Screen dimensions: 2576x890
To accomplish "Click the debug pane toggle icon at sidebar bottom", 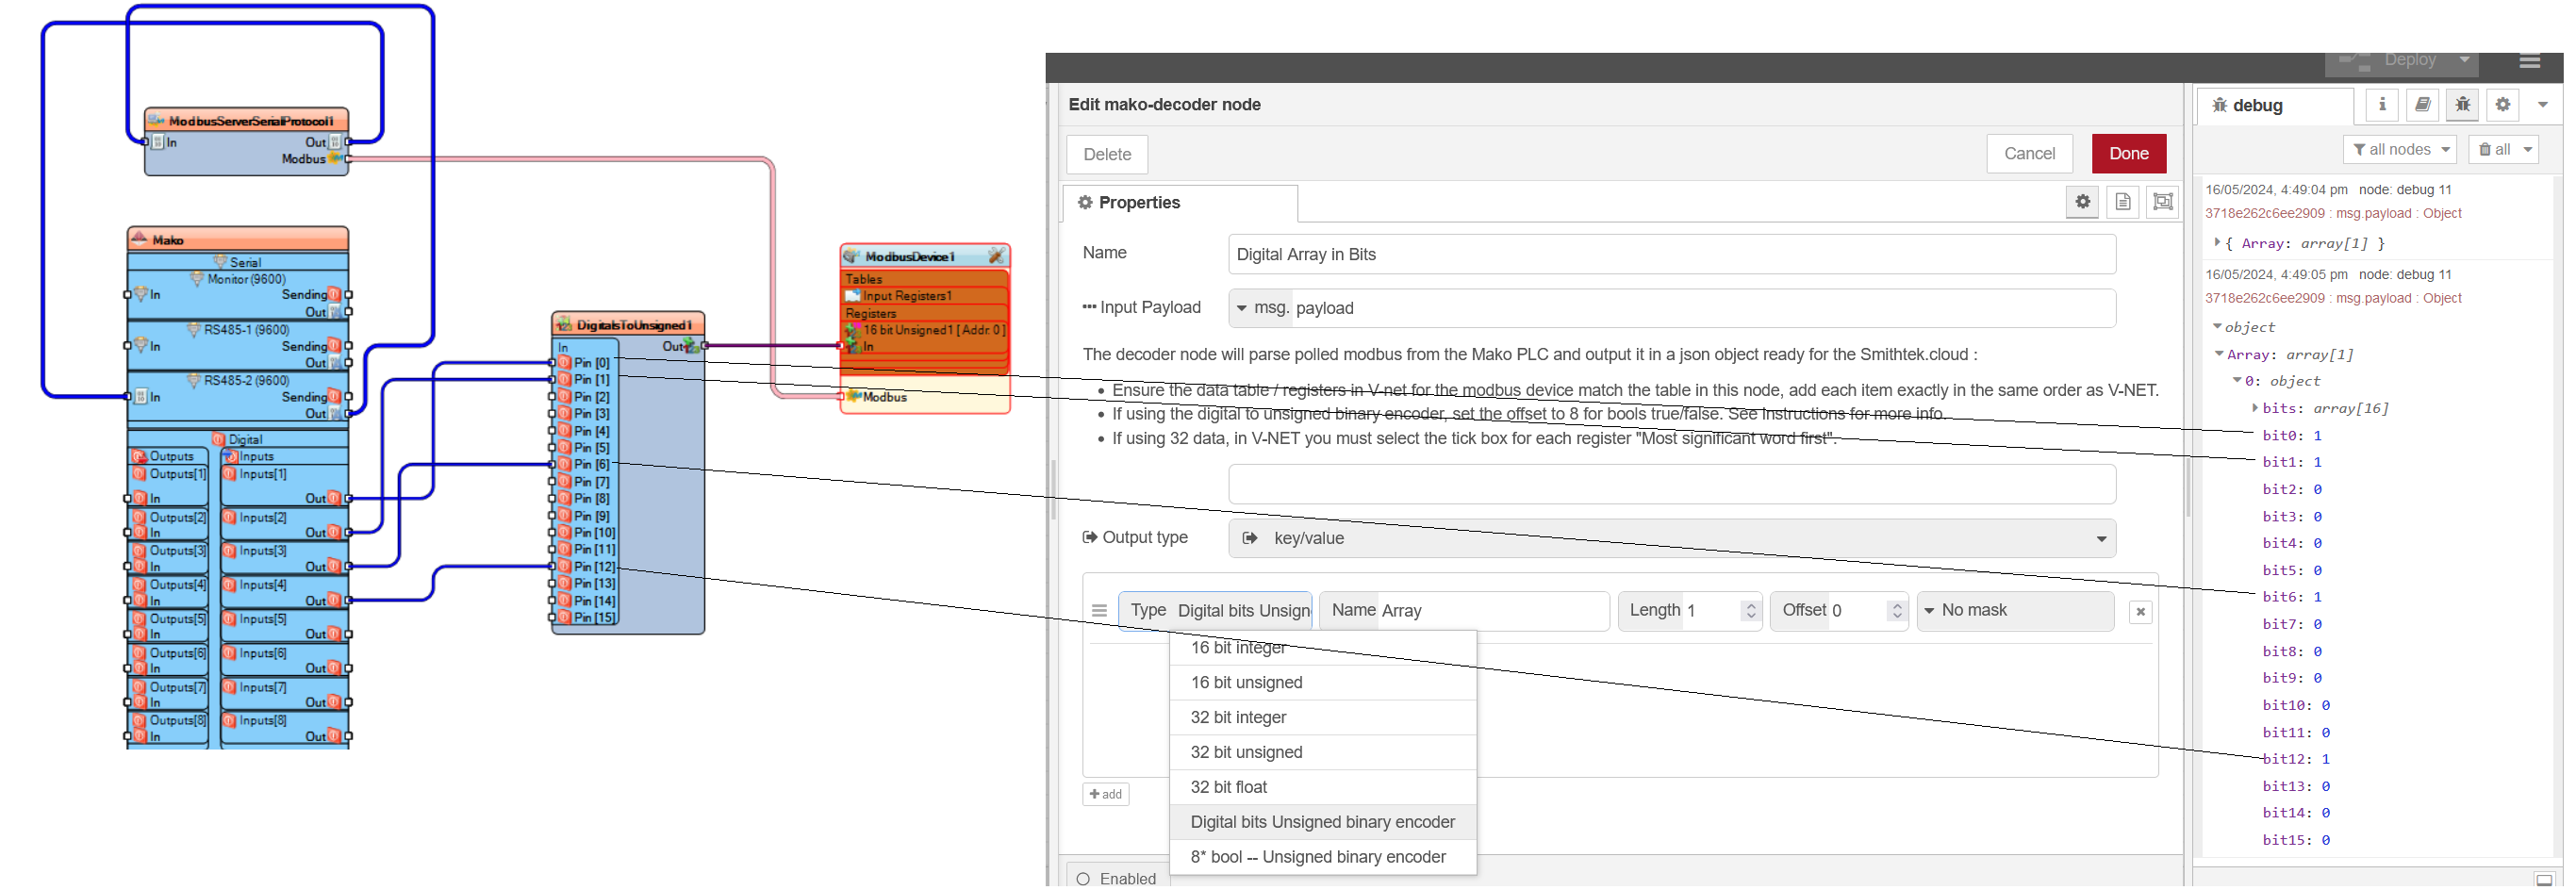I will tap(2544, 880).
